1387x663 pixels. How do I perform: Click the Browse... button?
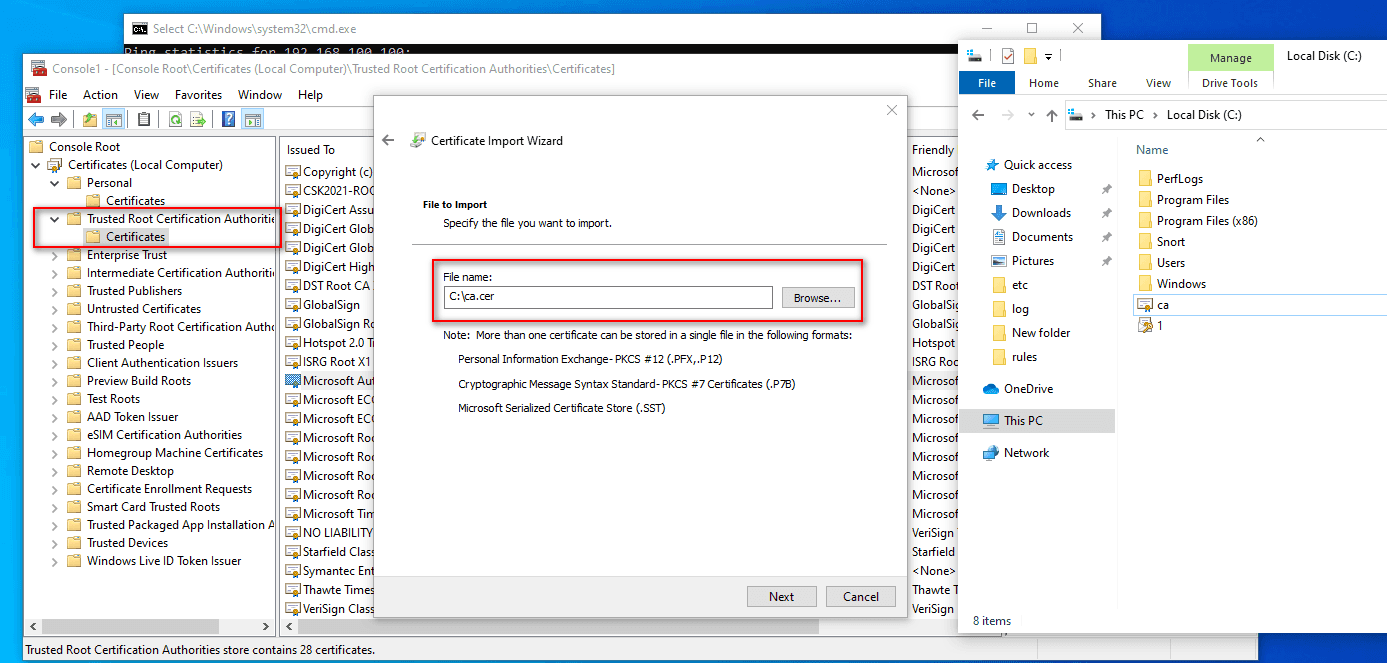point(817,297)
